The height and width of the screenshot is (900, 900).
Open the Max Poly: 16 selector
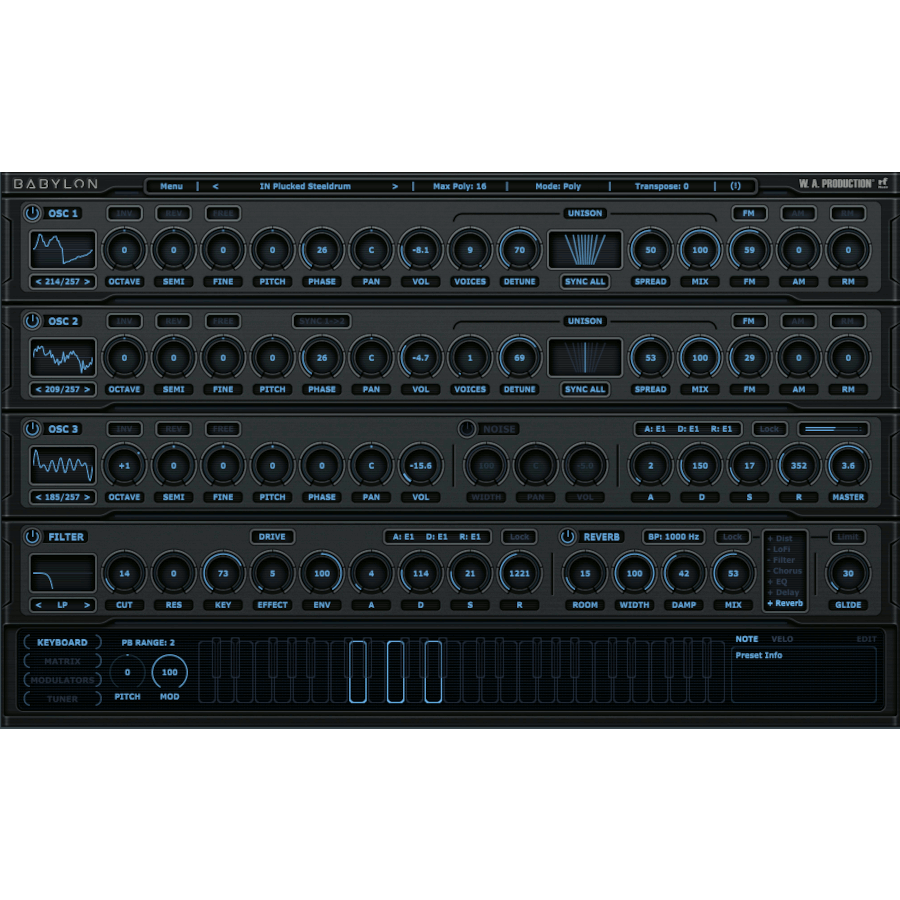(x=459, y=187)
